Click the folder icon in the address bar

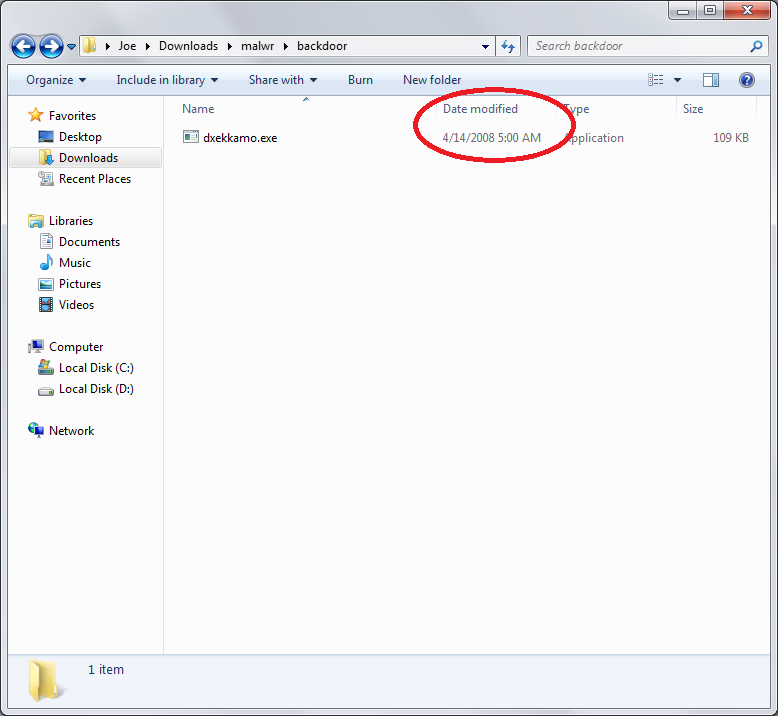tap(89, 46)
